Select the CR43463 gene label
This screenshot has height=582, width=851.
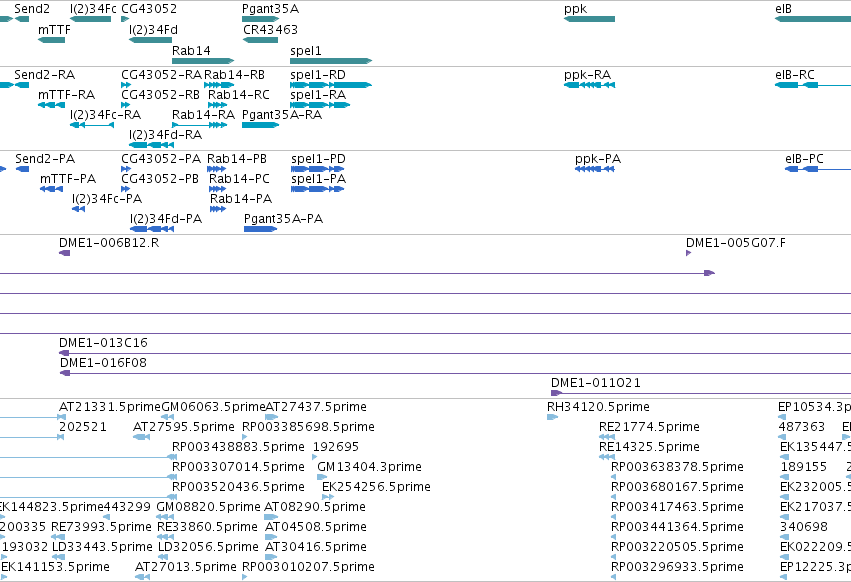[270, 30]
